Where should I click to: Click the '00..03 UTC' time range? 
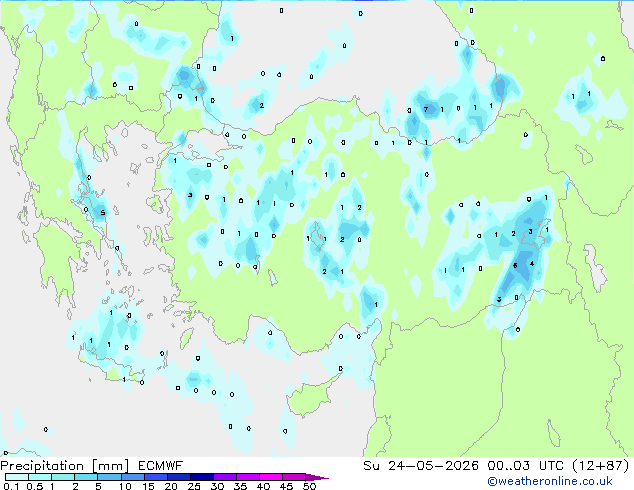pos(525,466)
